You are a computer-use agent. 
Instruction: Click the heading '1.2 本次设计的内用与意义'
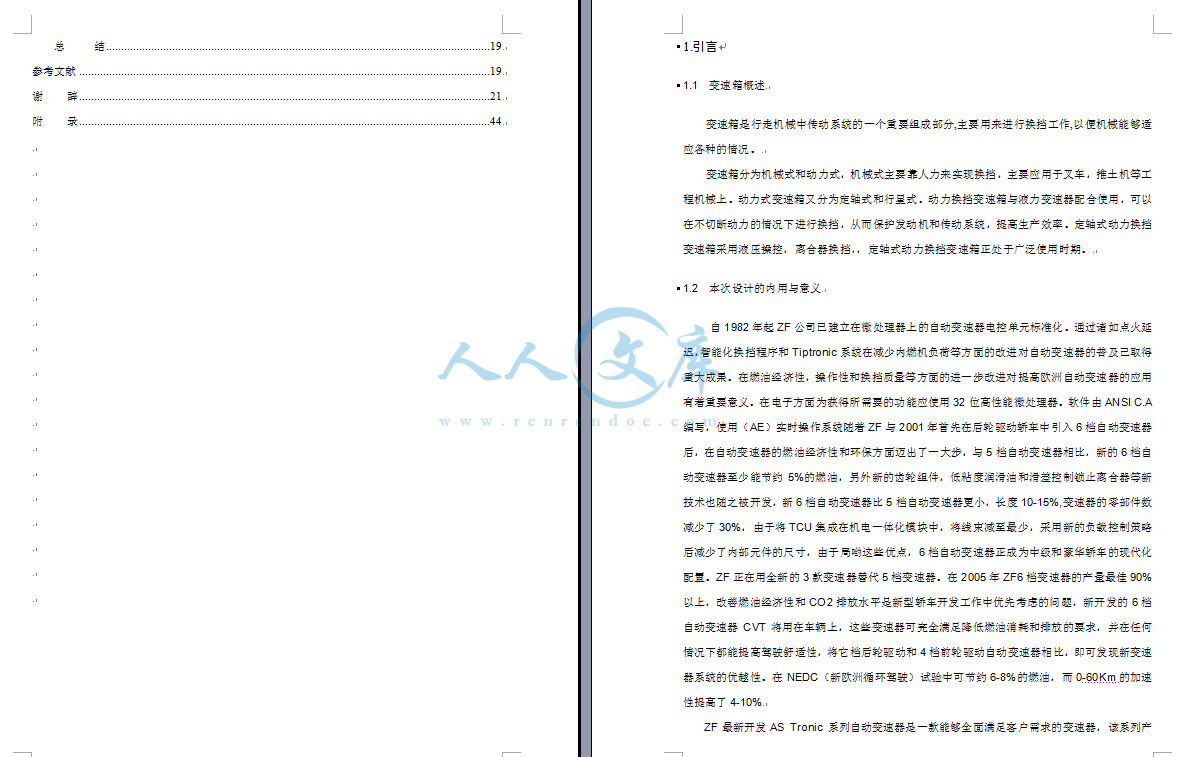coord(752,289)
